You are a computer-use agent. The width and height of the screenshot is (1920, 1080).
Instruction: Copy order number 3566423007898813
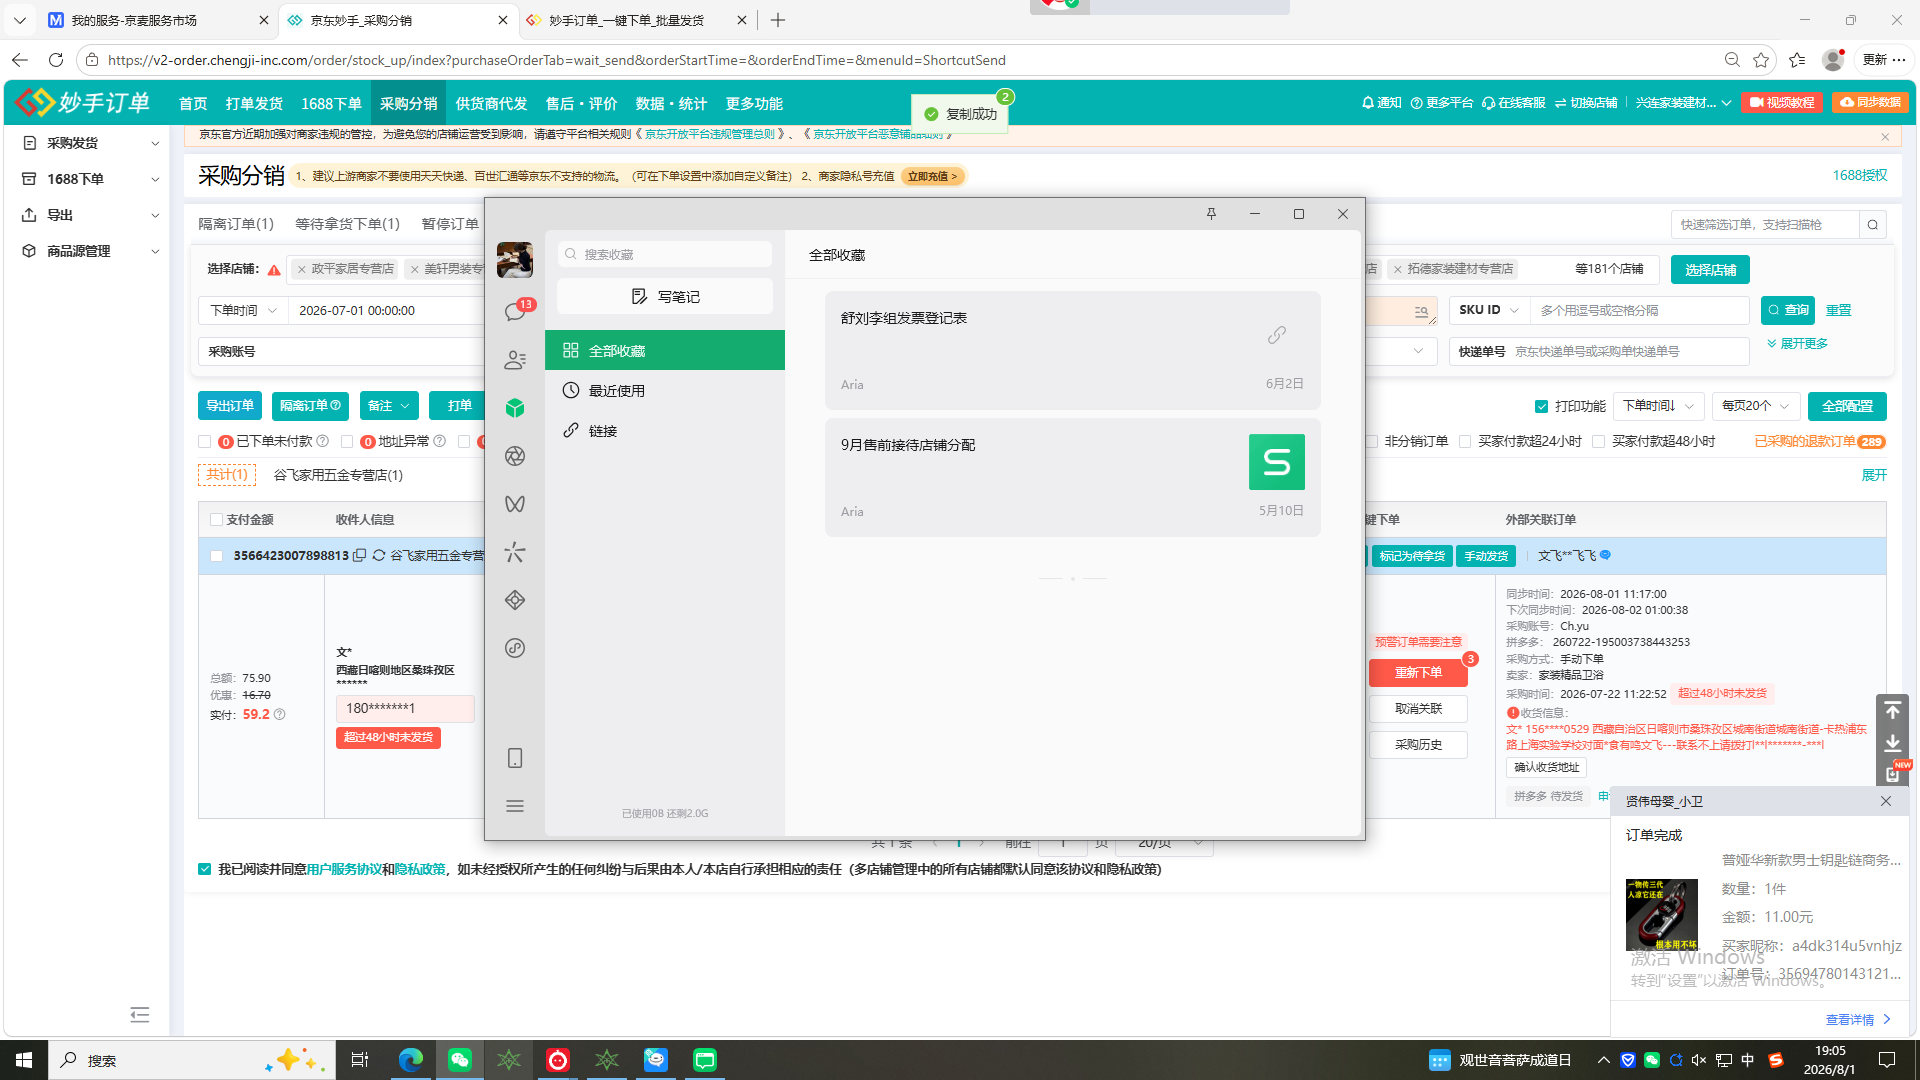pos(359,555)
